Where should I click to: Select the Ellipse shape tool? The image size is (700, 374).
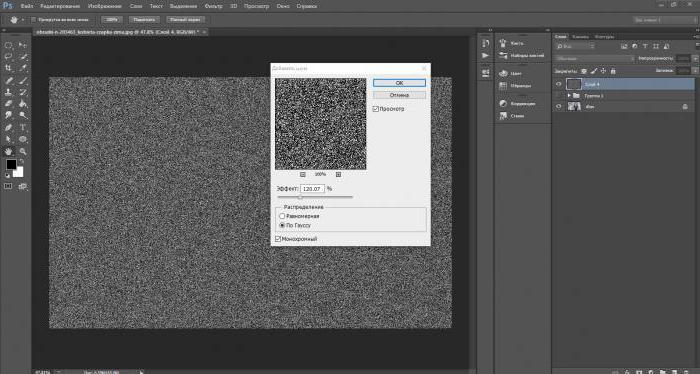click(23, 139)
